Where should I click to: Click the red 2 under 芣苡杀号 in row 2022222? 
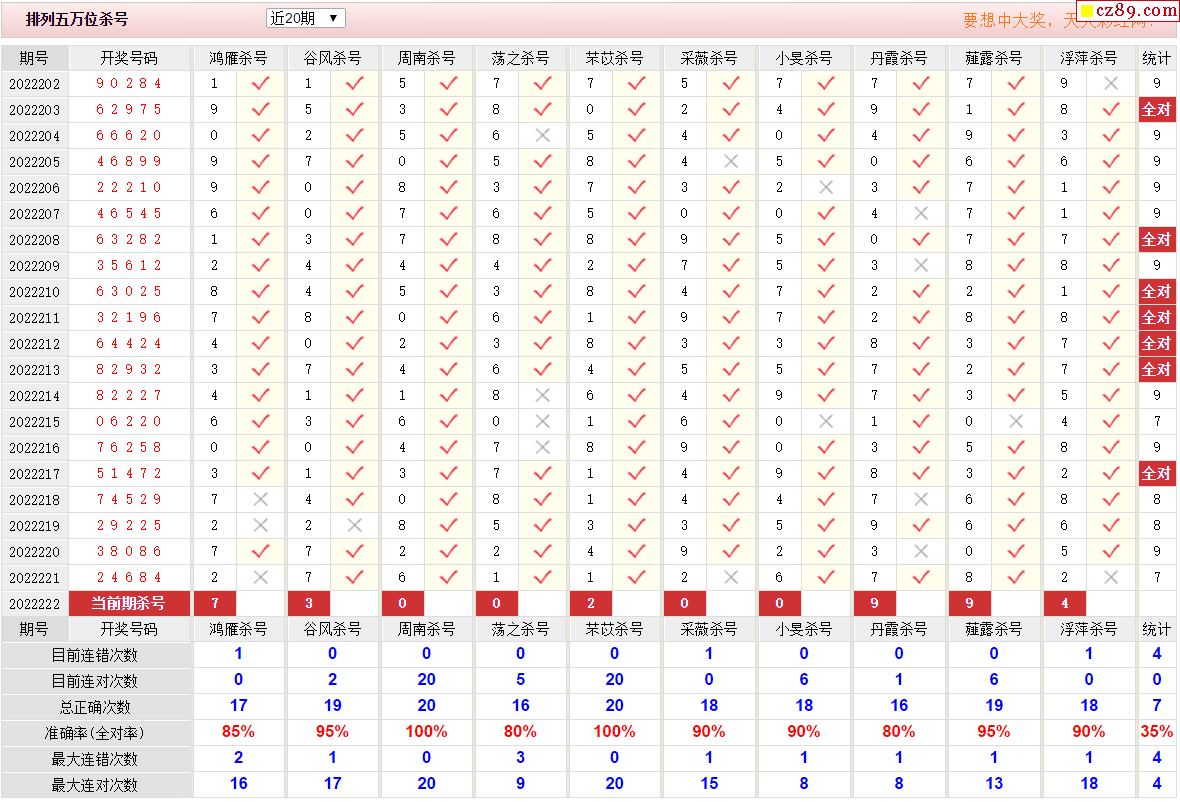(591, 603)
